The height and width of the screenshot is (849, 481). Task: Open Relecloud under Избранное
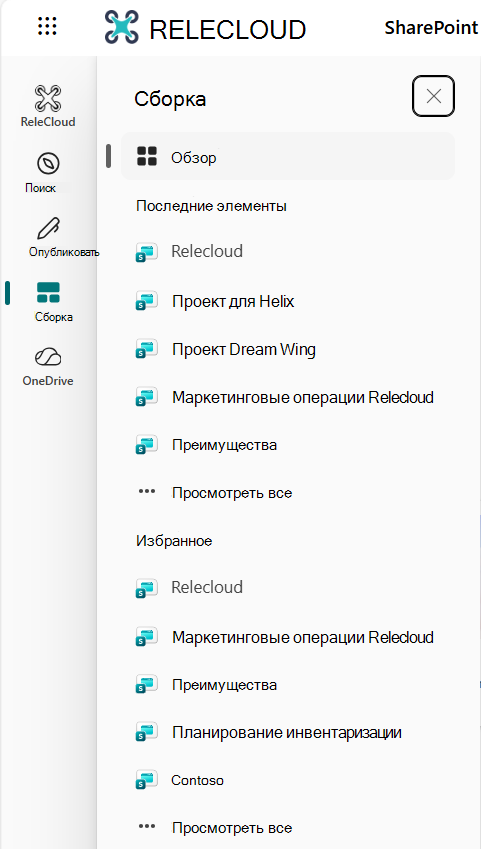click(207, 587)
